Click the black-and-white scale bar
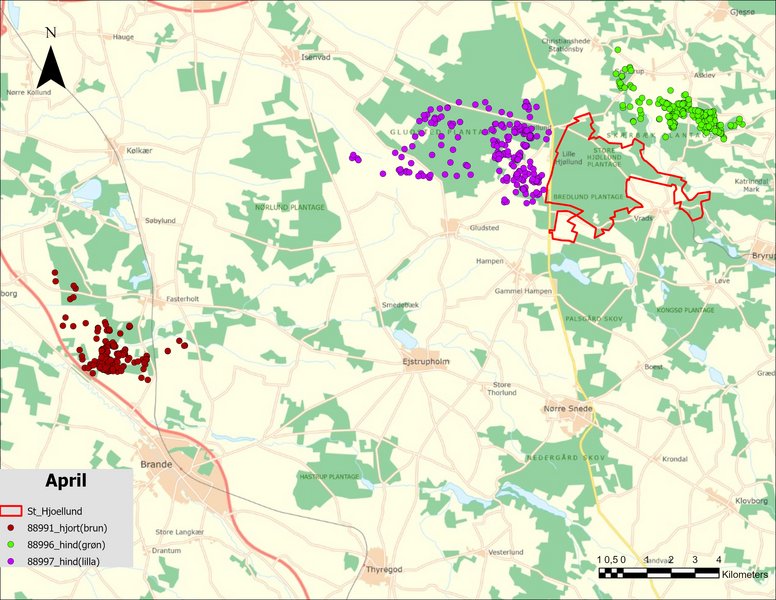The image size is (776, 600). click(x=658, y=574)
